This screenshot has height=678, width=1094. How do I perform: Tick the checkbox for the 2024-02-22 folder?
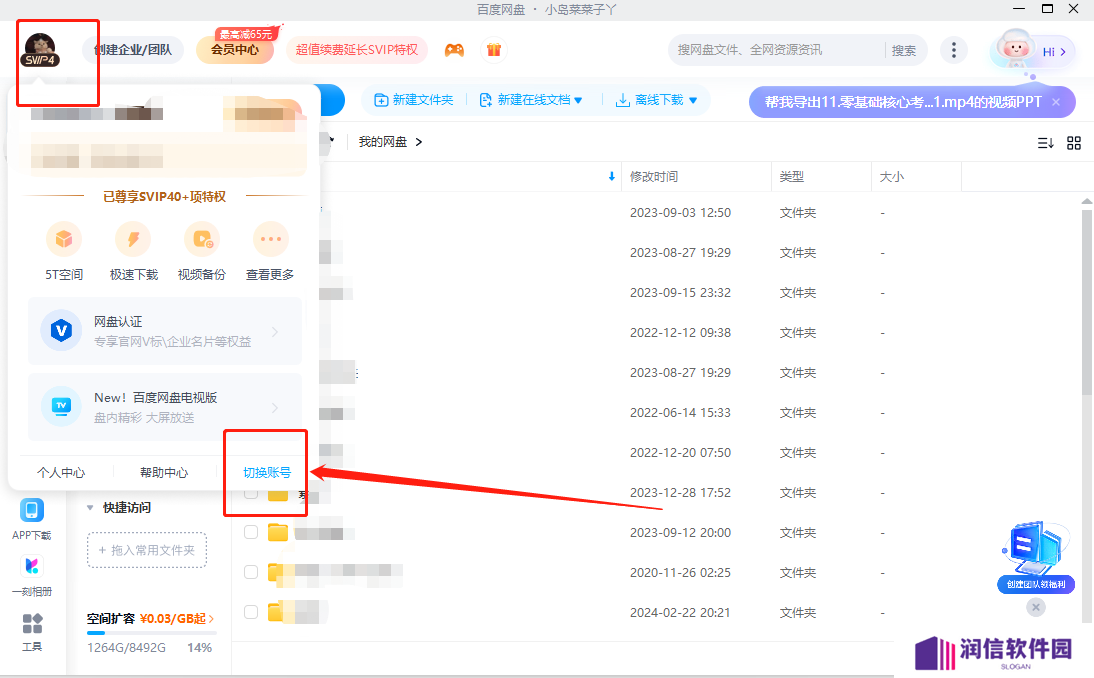pyautogui.click(x=251, y=612)
